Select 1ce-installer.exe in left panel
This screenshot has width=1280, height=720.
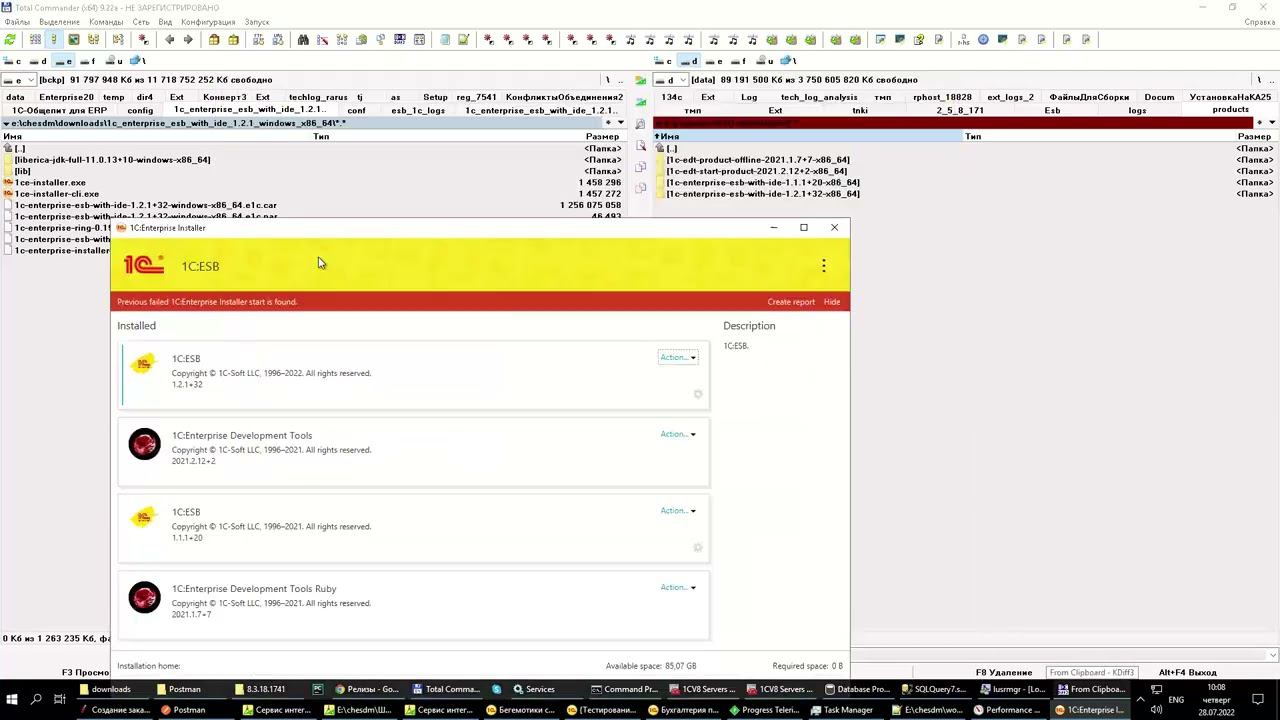(50, 183)
